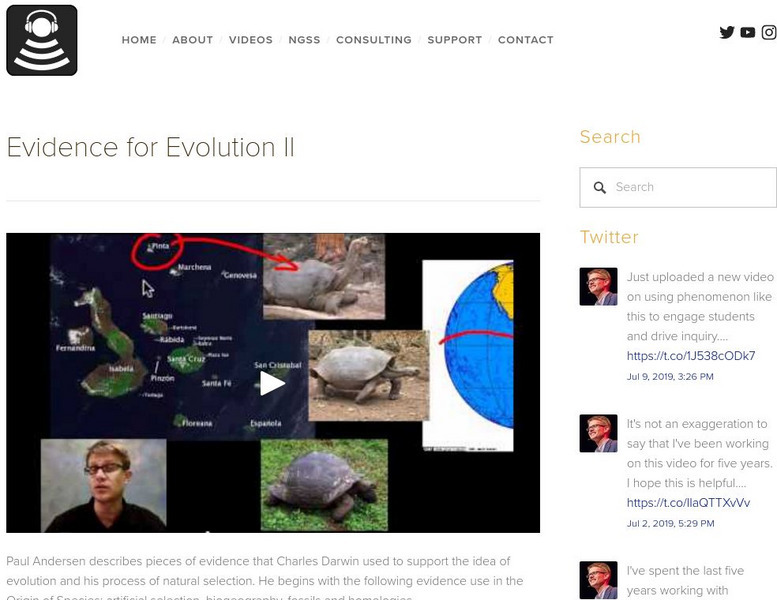777x600 pixels.
Task: Open the Support menu item
Action: (454, 40)
